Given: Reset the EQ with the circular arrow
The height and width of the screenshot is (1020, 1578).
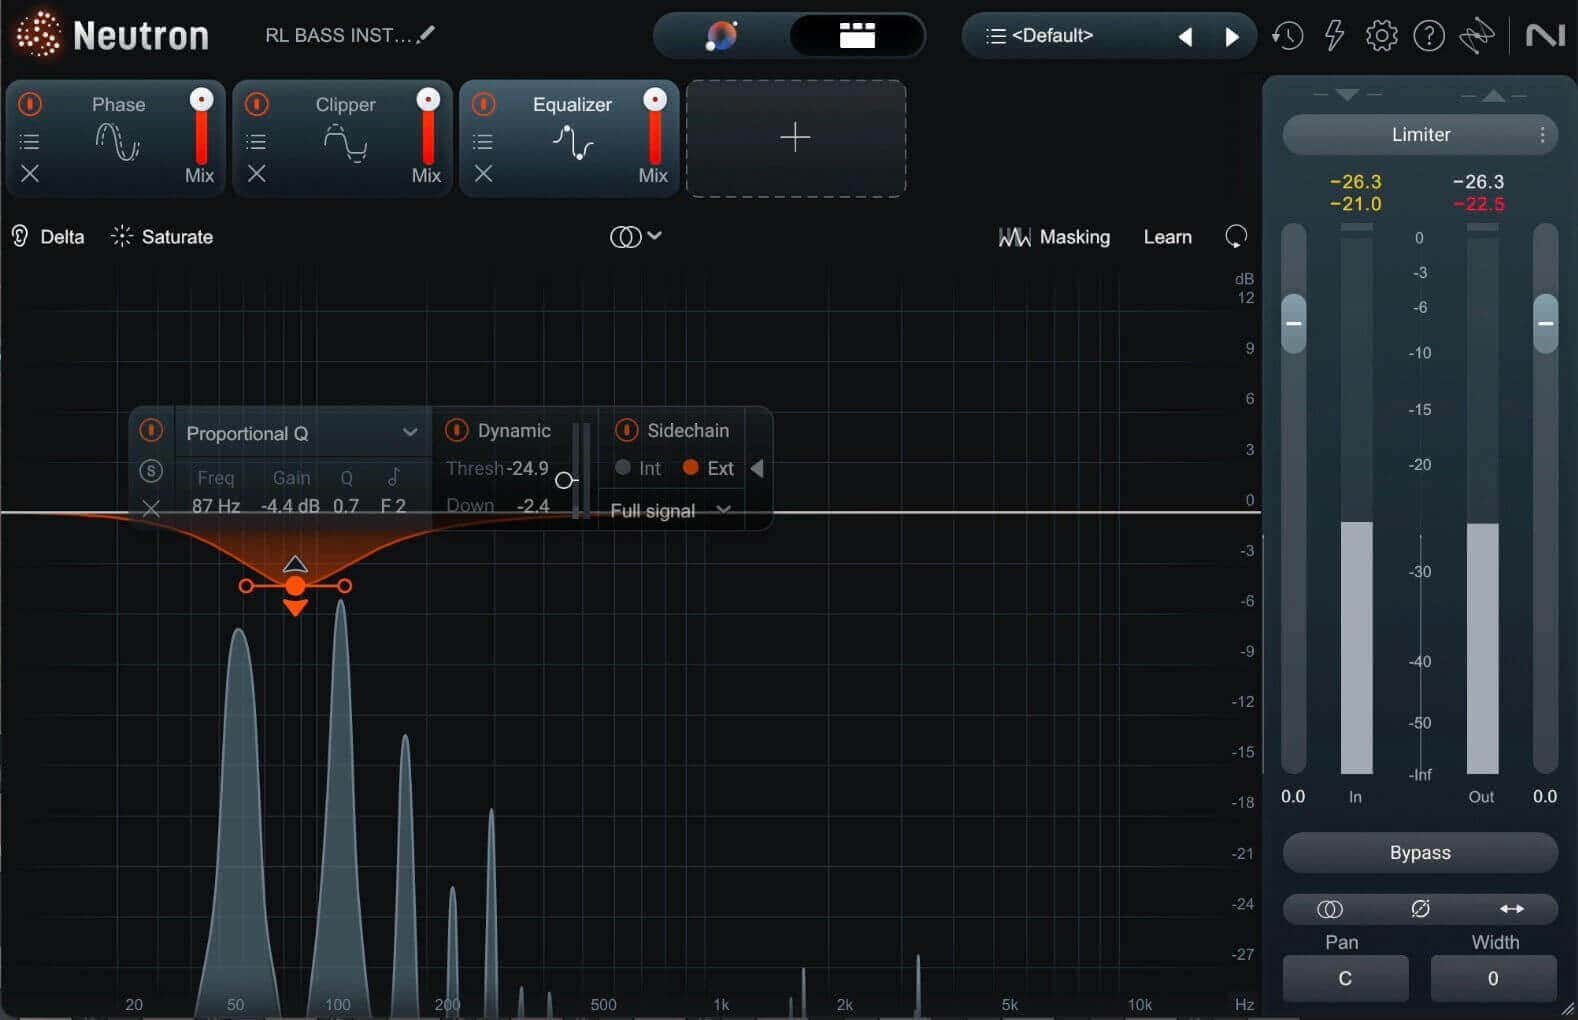Looking at the screenshot, I should pos(1236,237).
